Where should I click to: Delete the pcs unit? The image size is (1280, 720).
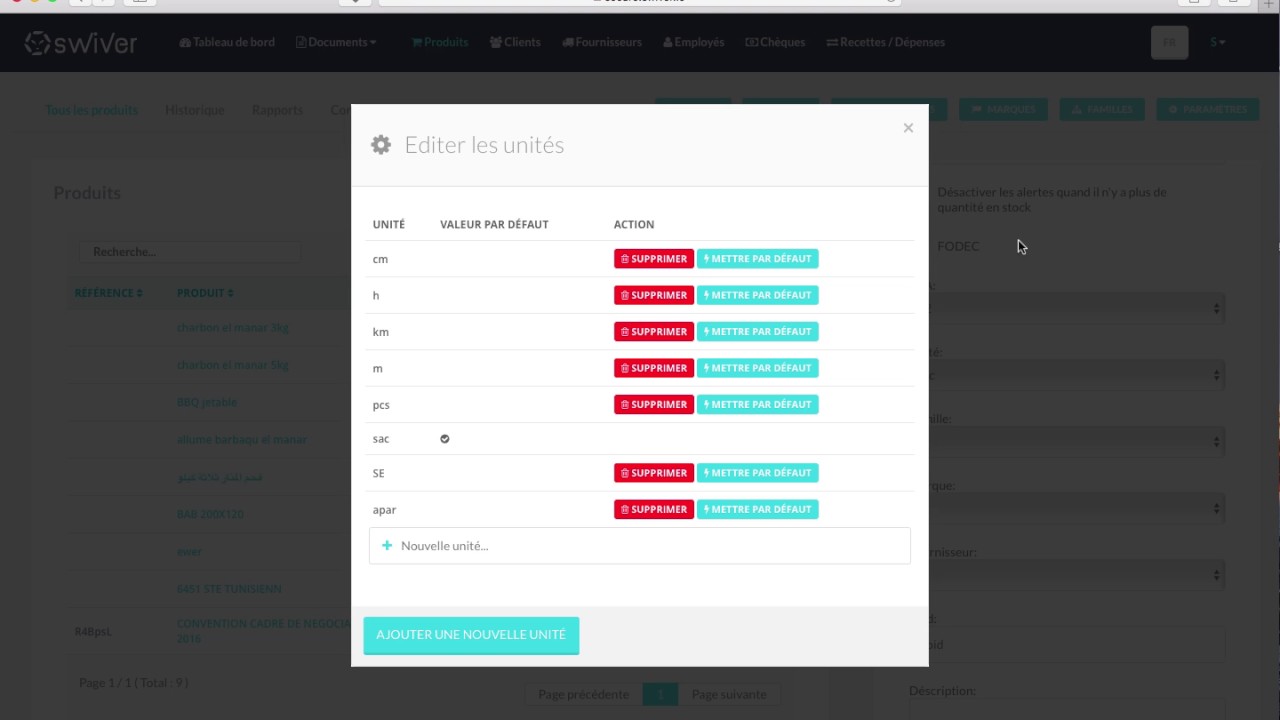(653, 405)
